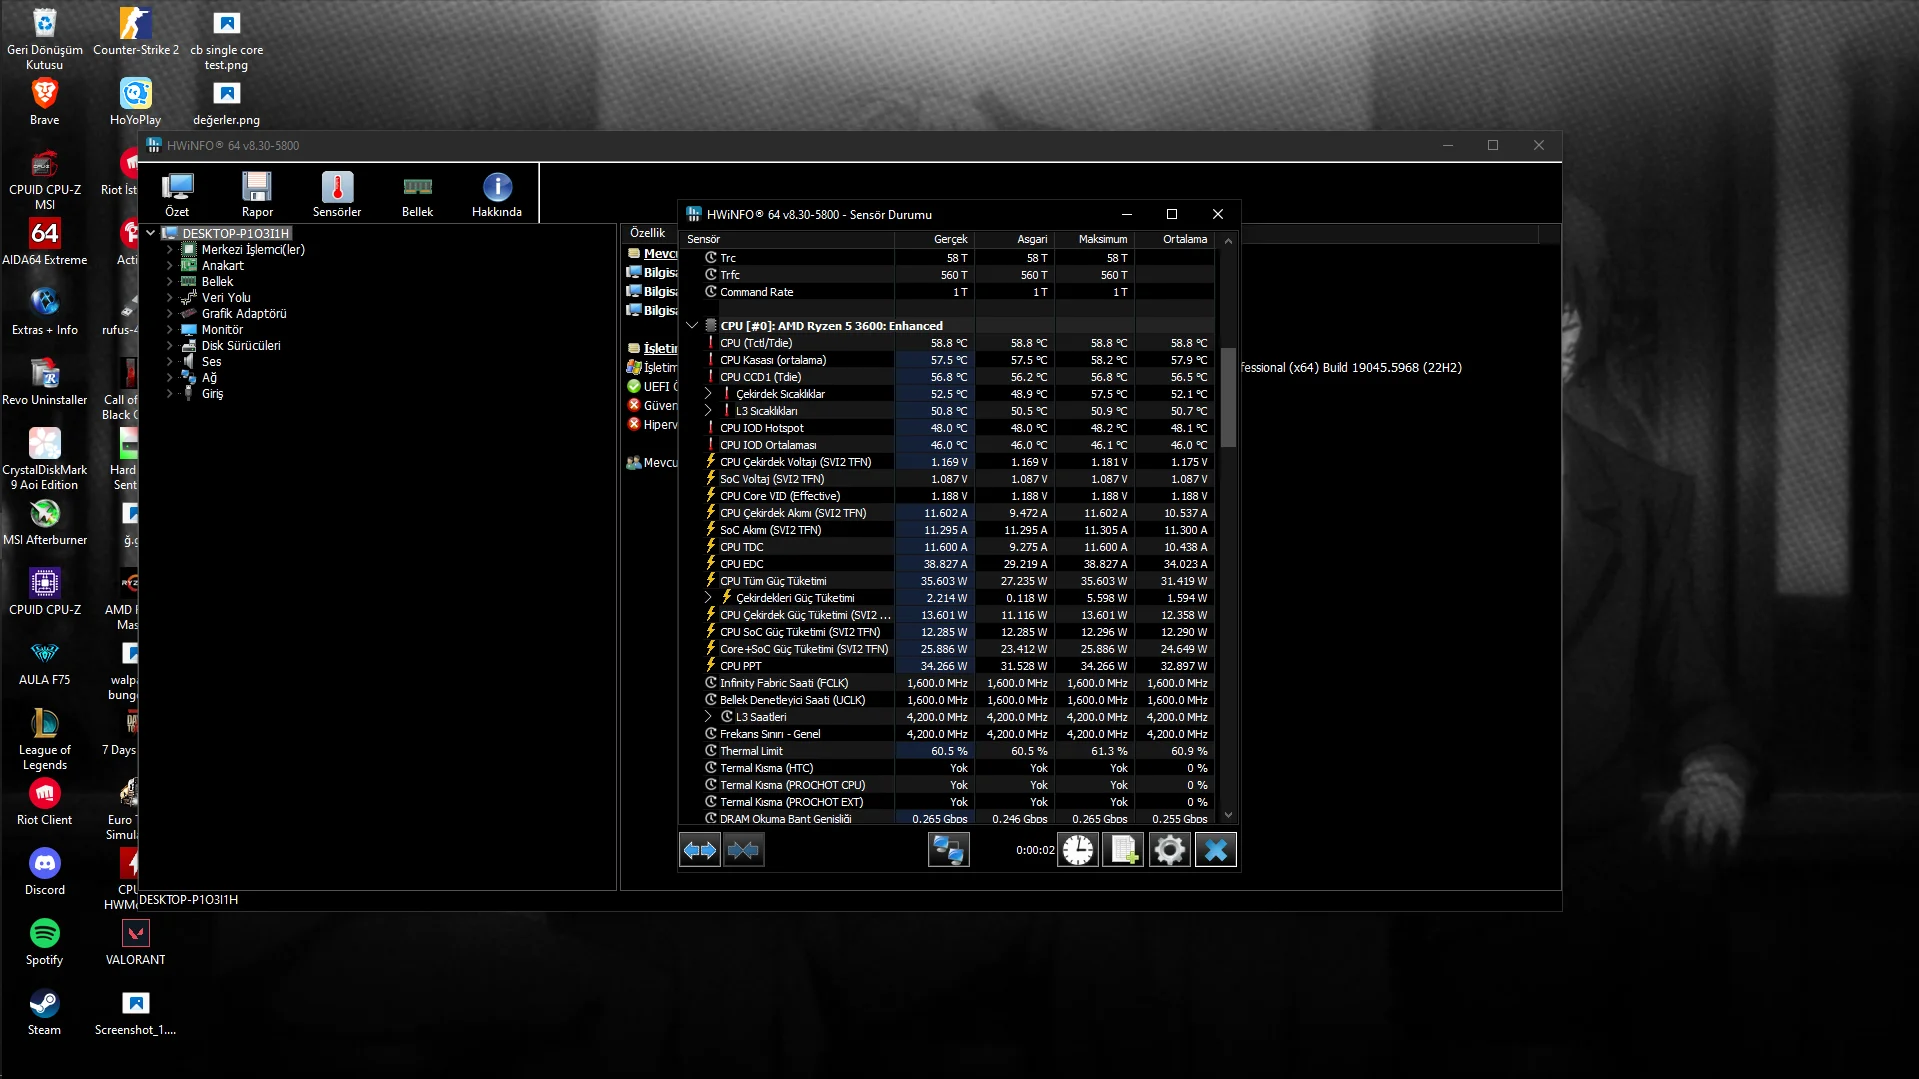Select the Ses tree item
The image size is (1919, 1079).
coord(211,362)
